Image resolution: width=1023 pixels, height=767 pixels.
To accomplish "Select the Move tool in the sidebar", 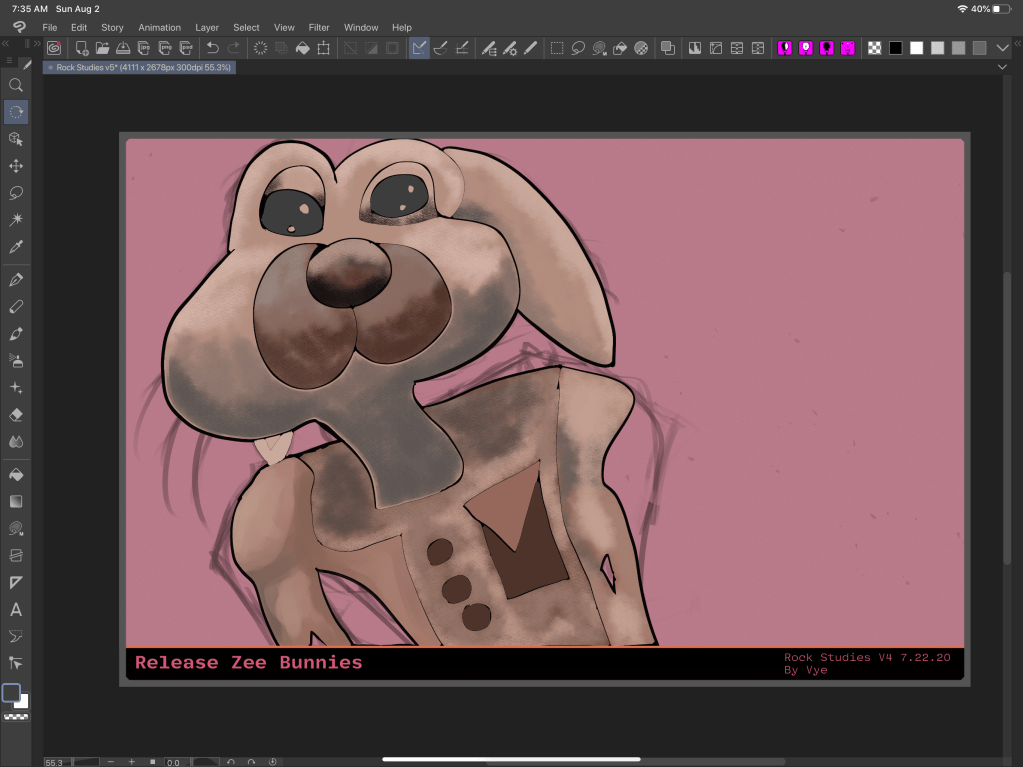I will (16, 166).
